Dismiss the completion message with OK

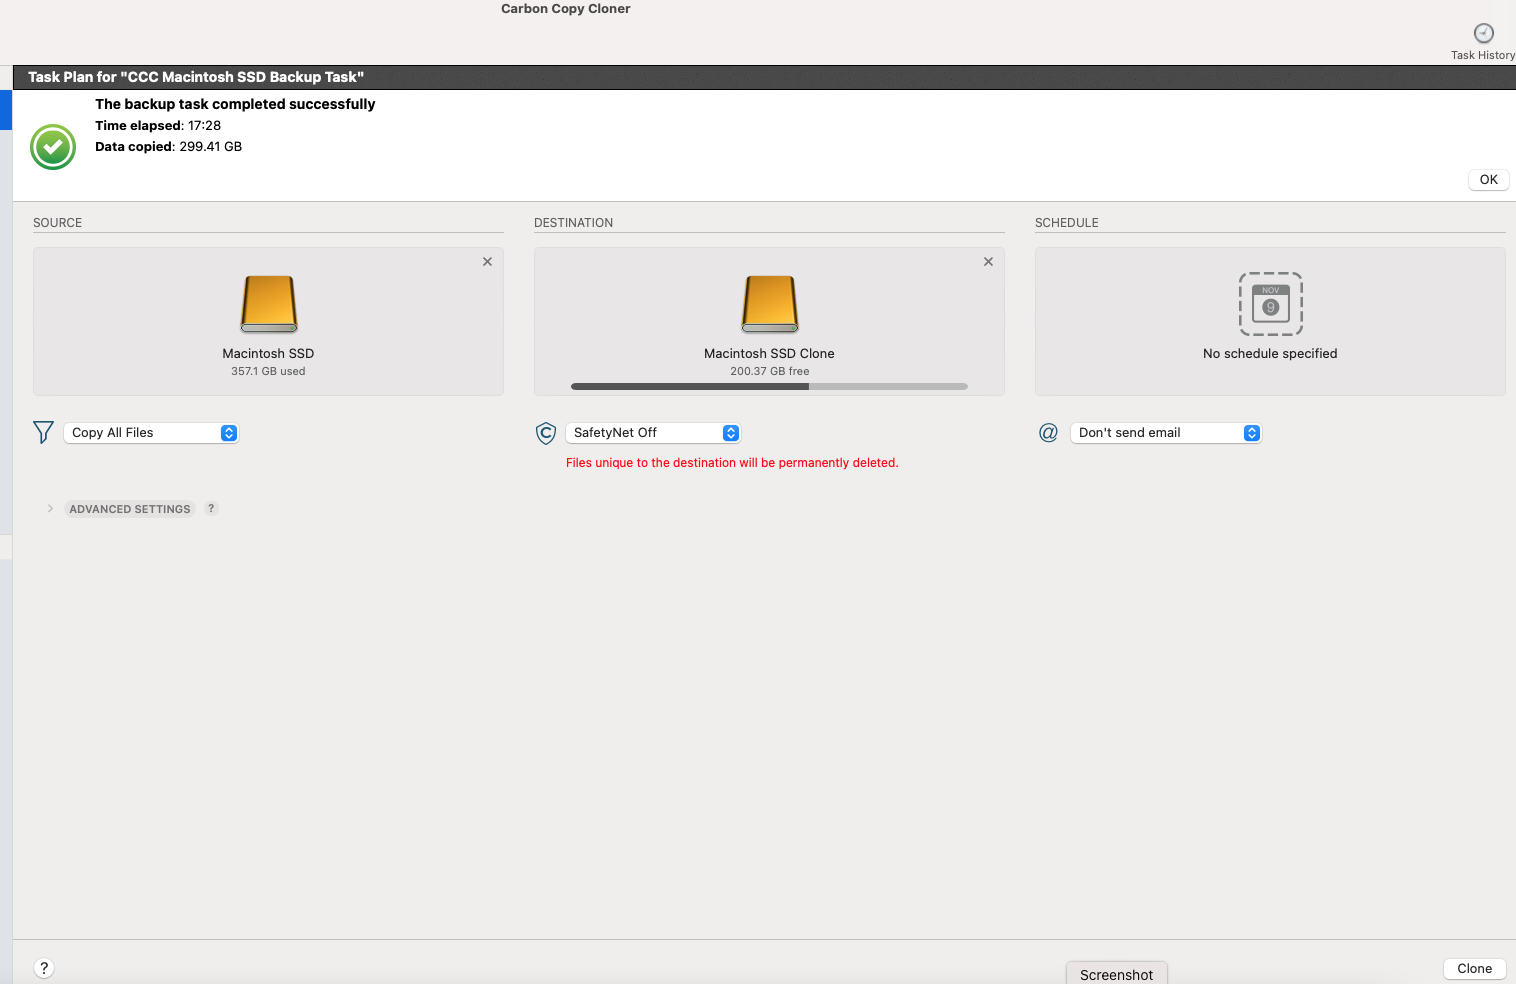[x=1489, y=180]
